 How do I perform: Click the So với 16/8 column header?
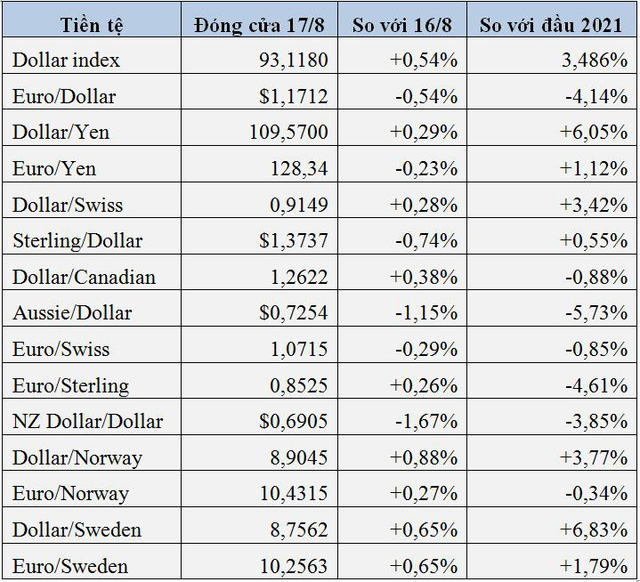[402, 20]
